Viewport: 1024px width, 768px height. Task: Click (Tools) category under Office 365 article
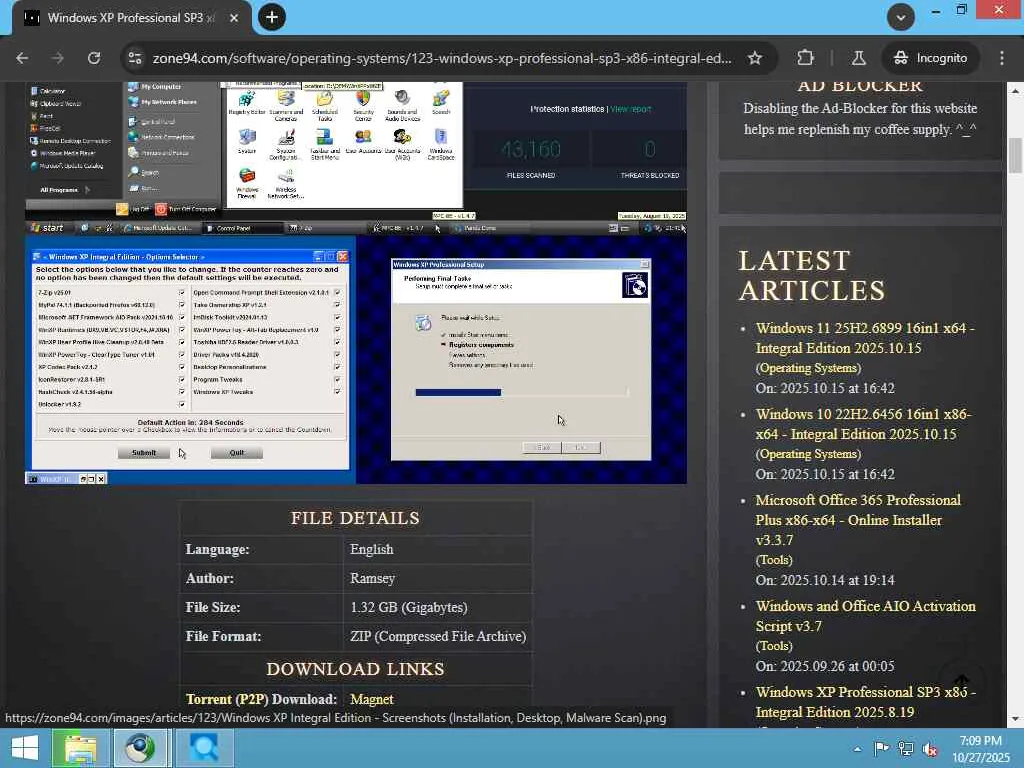(x=774, y=560)
